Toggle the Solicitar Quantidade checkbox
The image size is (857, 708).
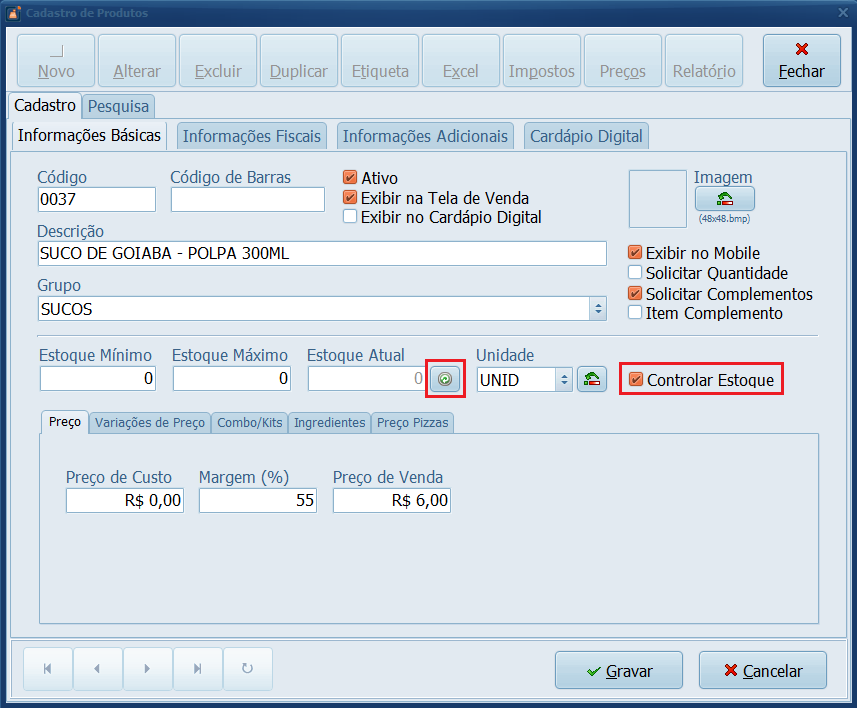(635, 273)
